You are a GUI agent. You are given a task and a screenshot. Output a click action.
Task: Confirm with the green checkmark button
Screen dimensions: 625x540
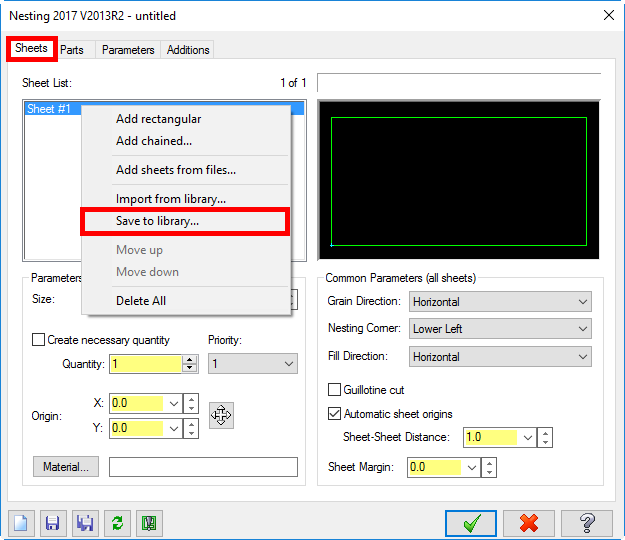(471, 523)
